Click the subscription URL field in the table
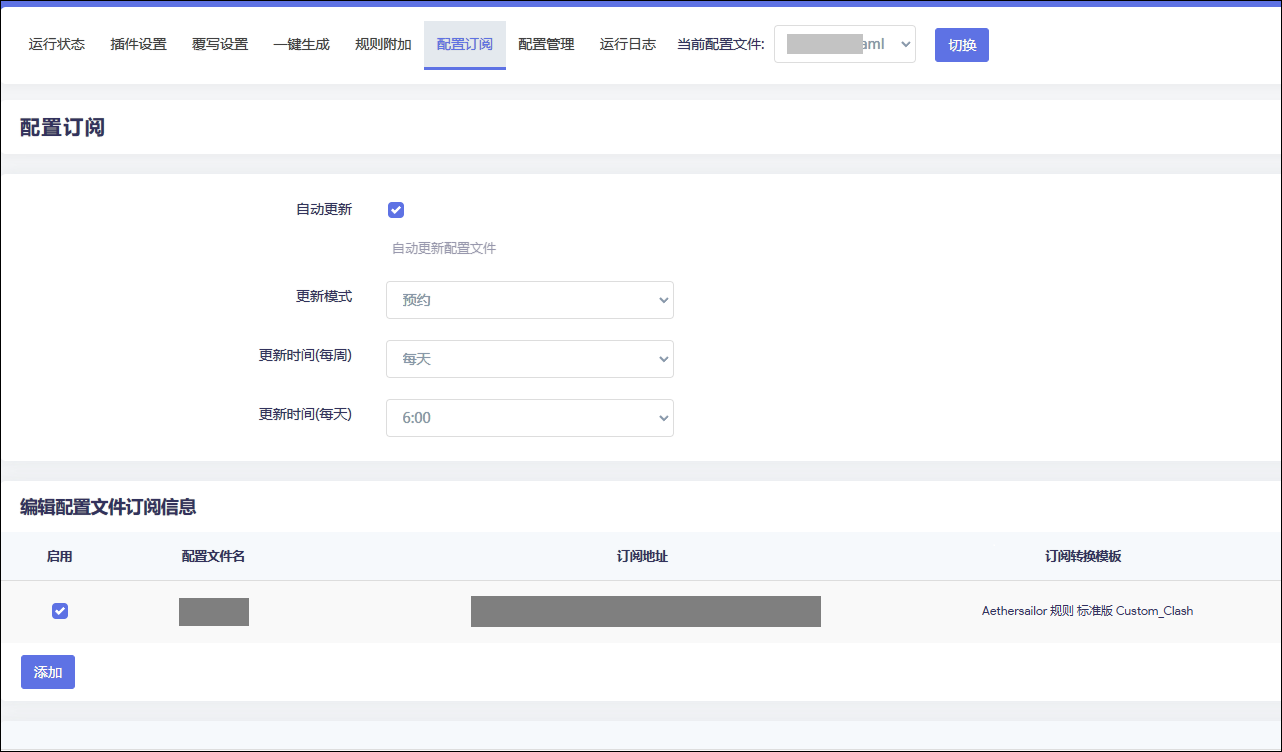The width and height of the screenshot is (1282, 752). [x=645, y=610]
